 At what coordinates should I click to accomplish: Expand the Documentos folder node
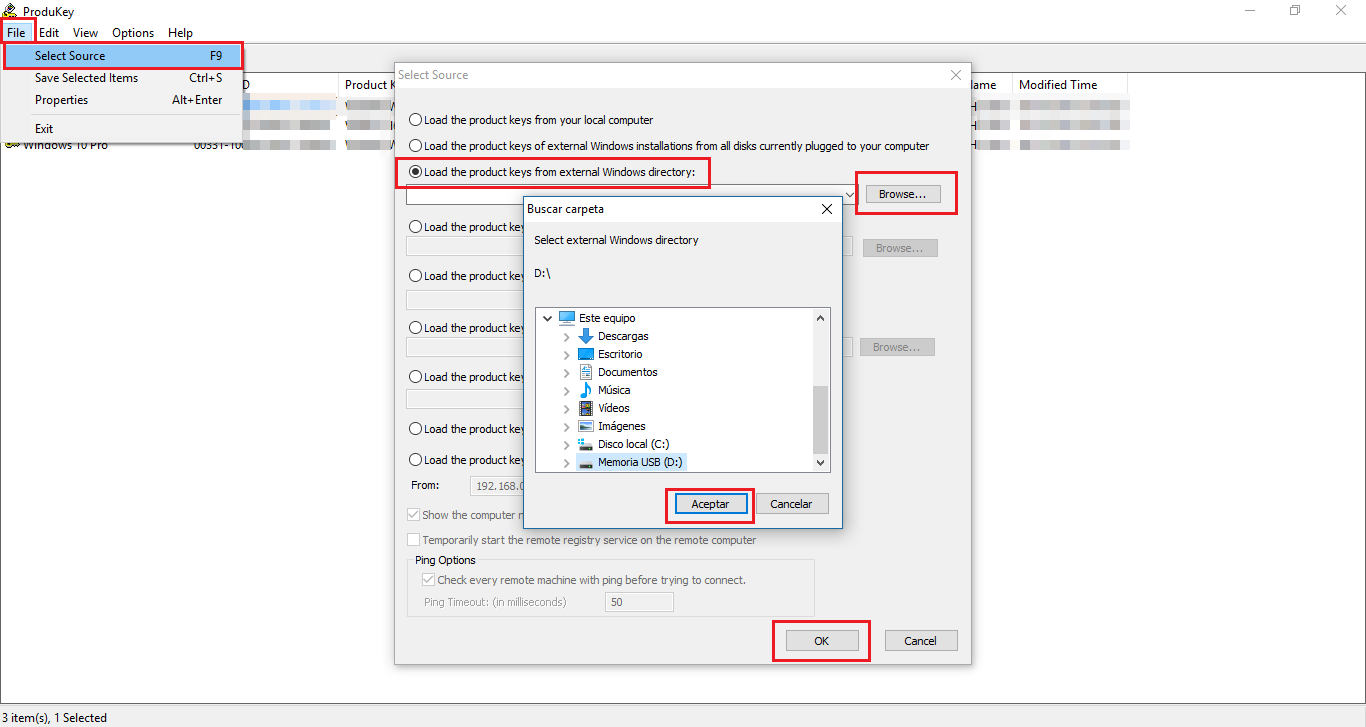pos(567,373)
